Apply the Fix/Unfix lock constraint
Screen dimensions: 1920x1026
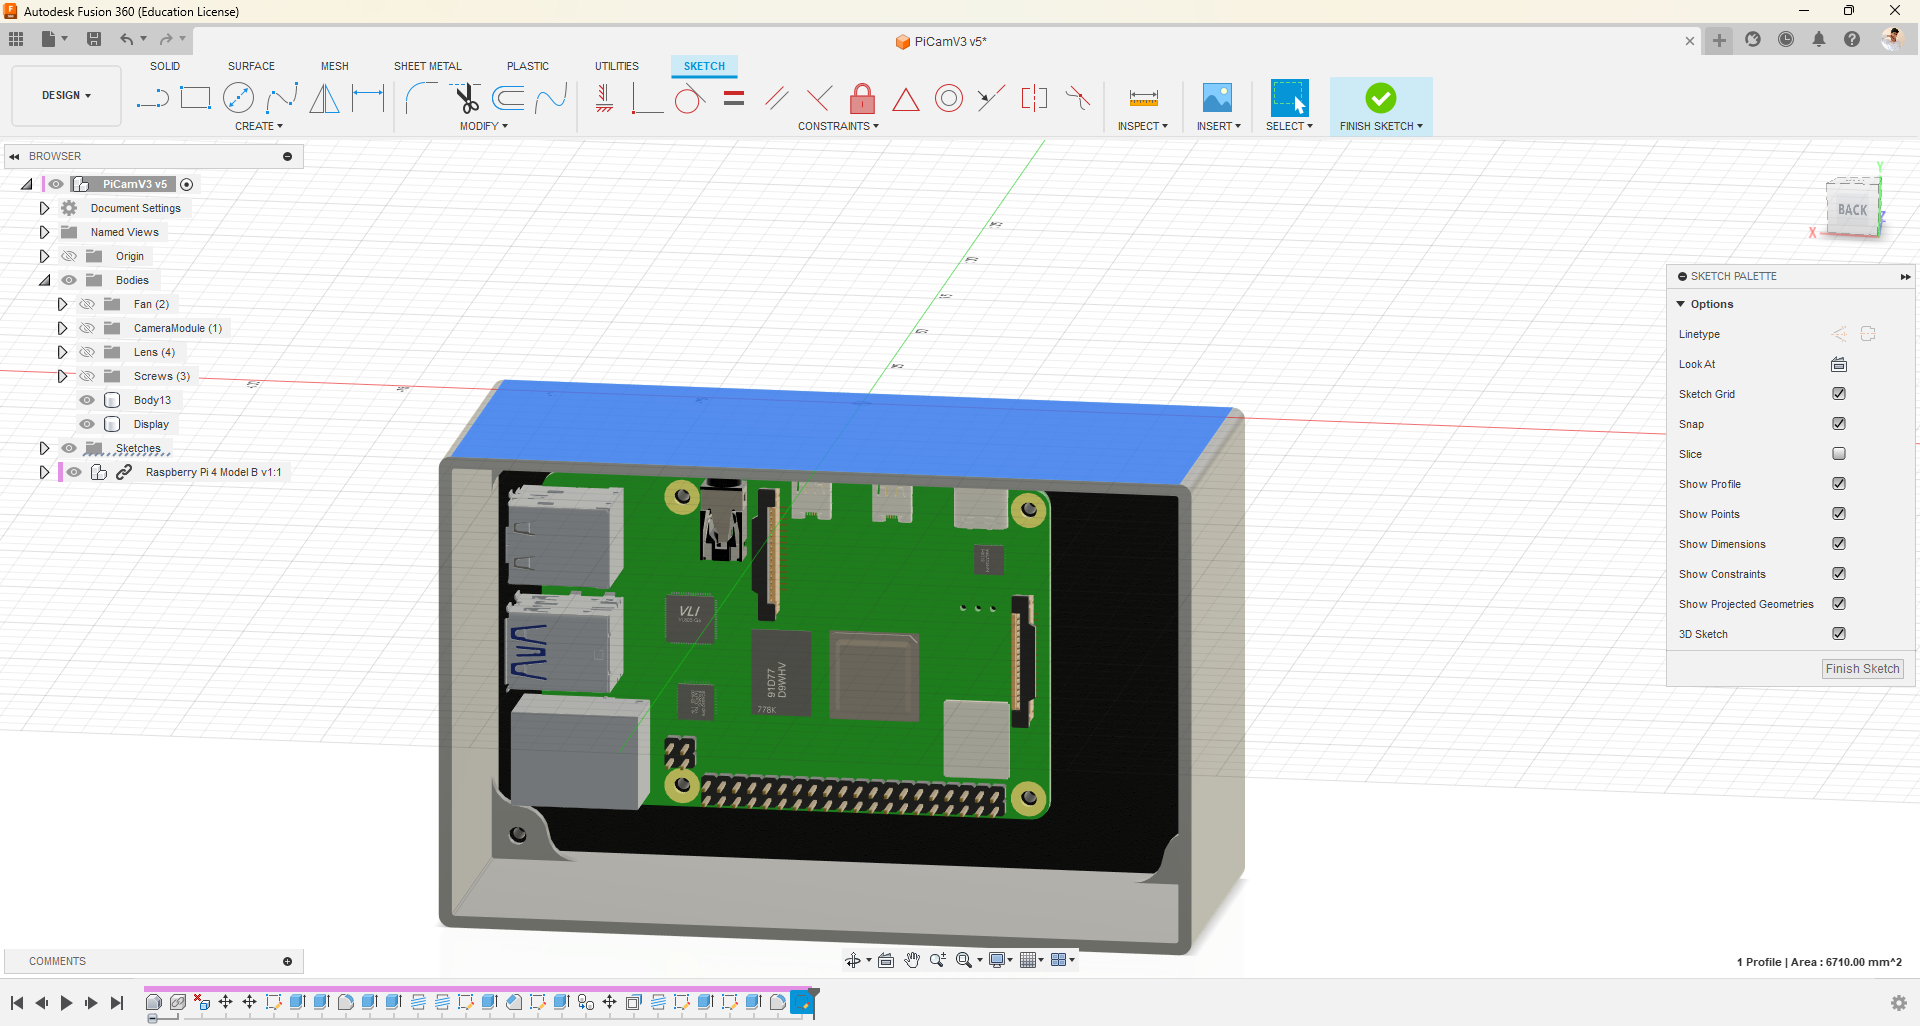click(x=862, y=98)
